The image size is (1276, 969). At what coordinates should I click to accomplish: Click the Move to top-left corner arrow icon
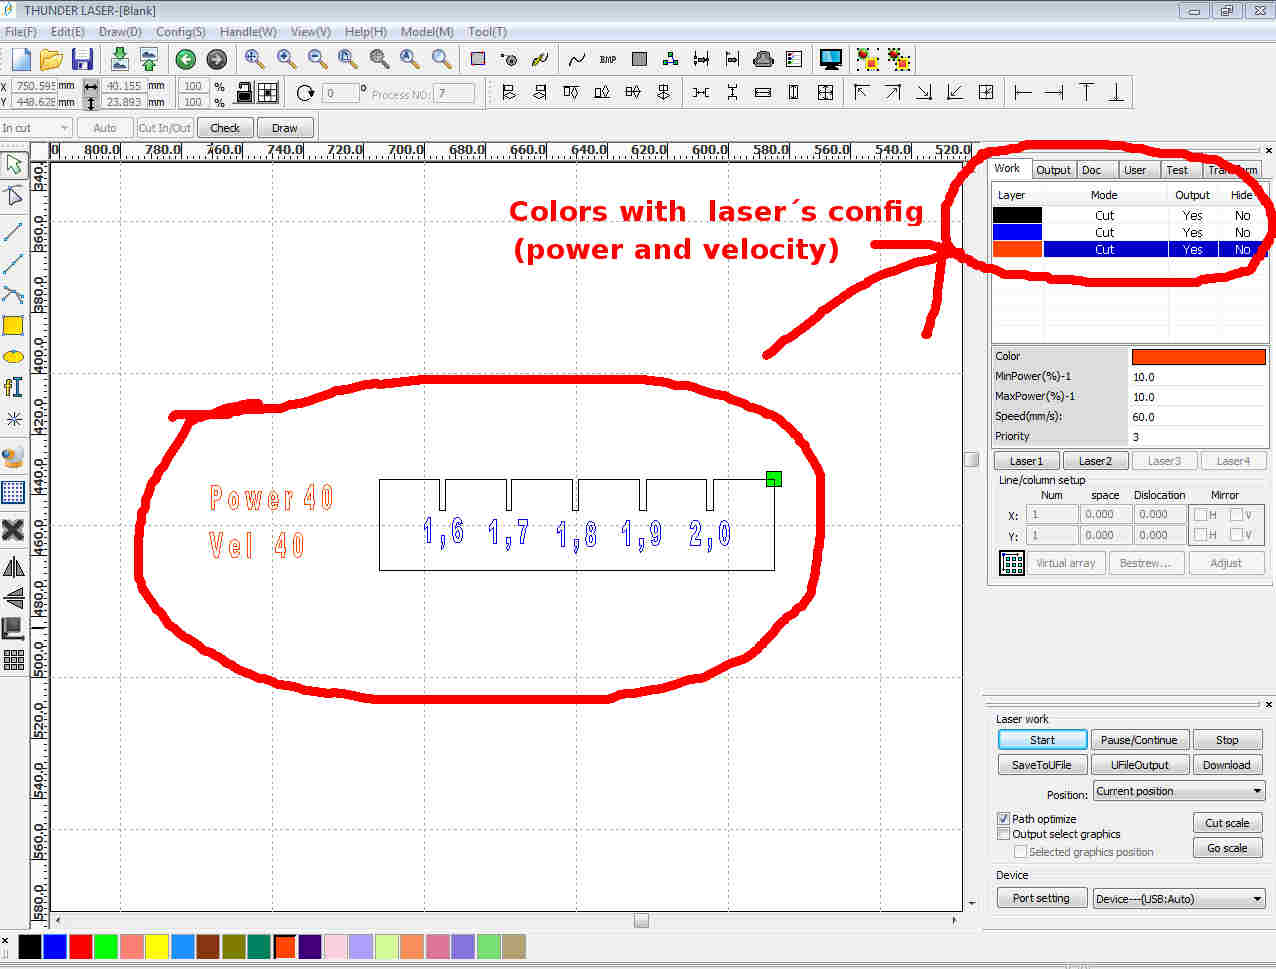coord(861,92)
